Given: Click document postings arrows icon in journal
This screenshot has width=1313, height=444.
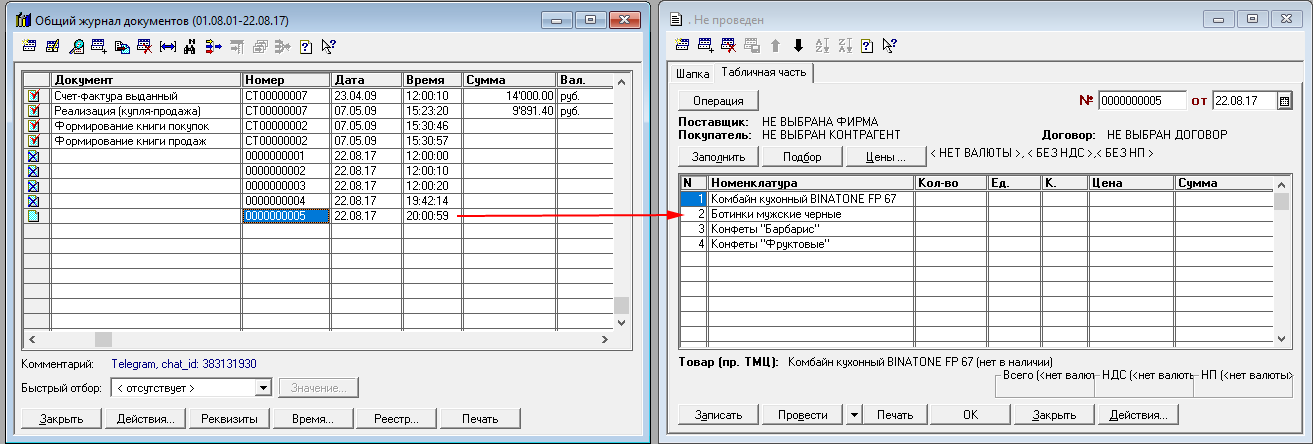Looking at the screenshot, I should [x=213, y=46].
